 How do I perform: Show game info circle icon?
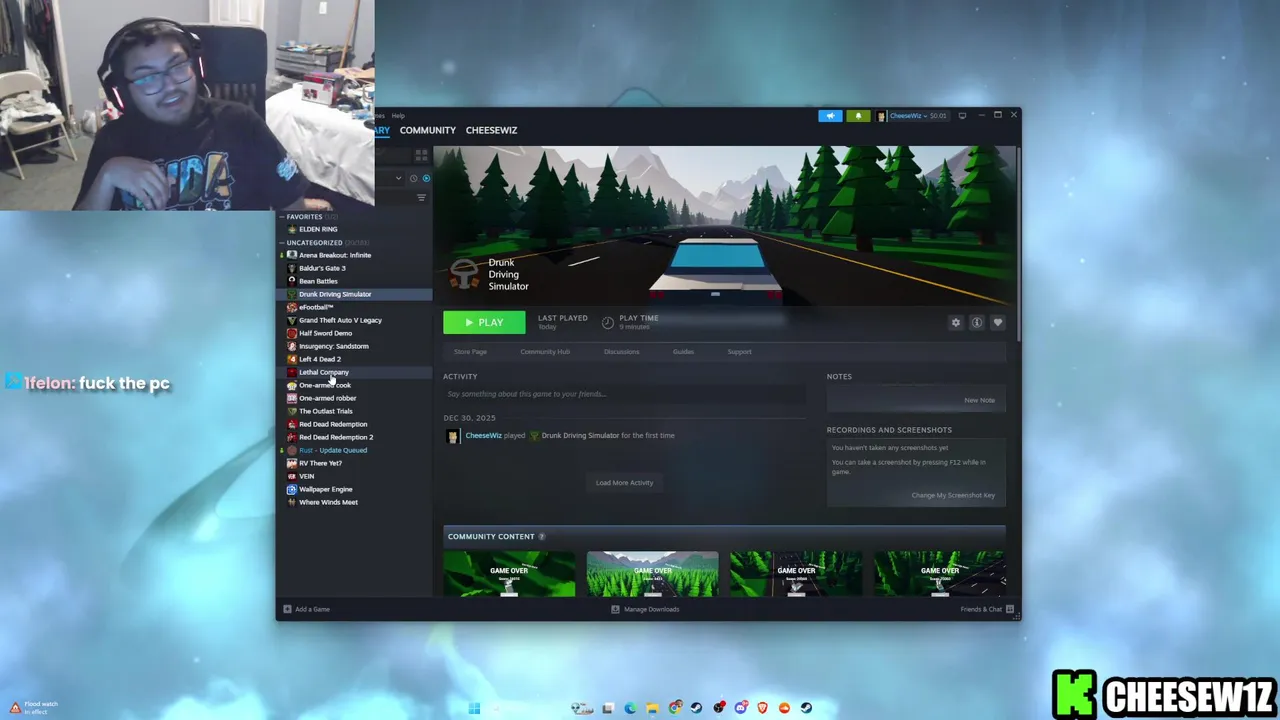(977, 322)
